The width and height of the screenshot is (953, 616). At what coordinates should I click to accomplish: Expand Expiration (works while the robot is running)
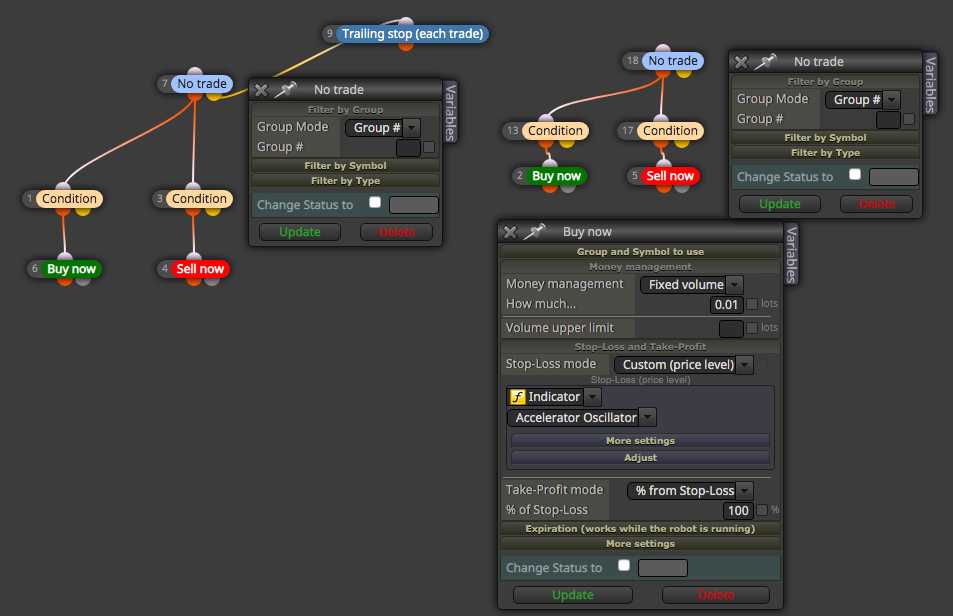pos(640,529)
